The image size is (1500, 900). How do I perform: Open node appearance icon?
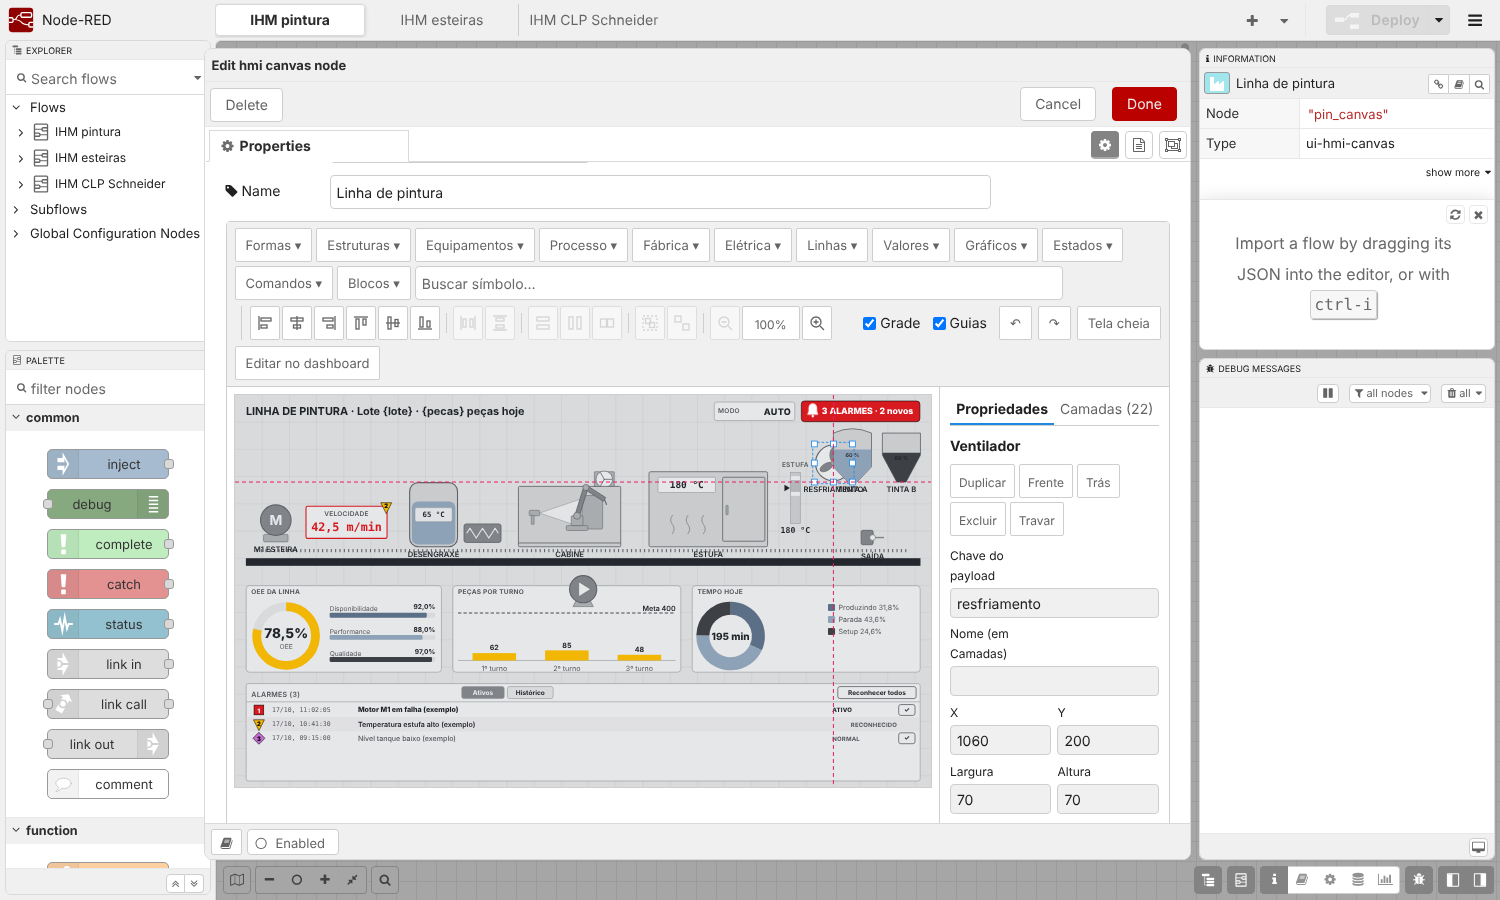(x=1173, y=145)
